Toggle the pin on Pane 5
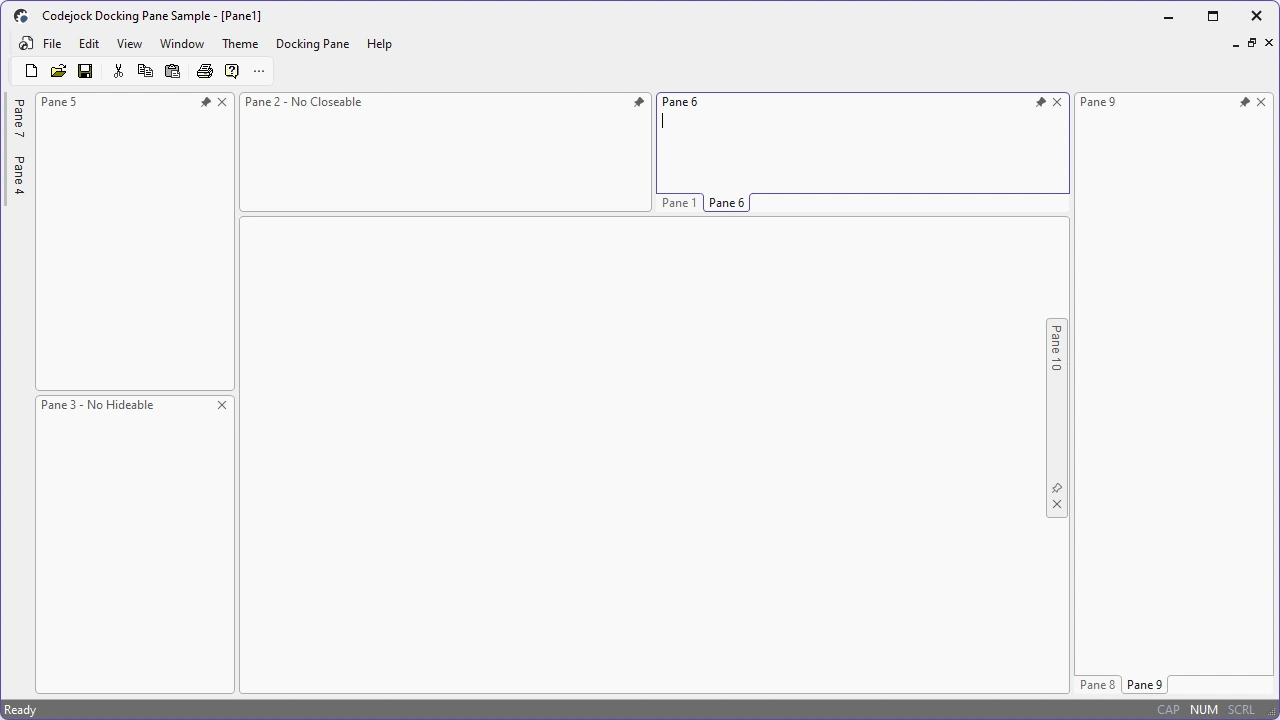 pos(206,102)
